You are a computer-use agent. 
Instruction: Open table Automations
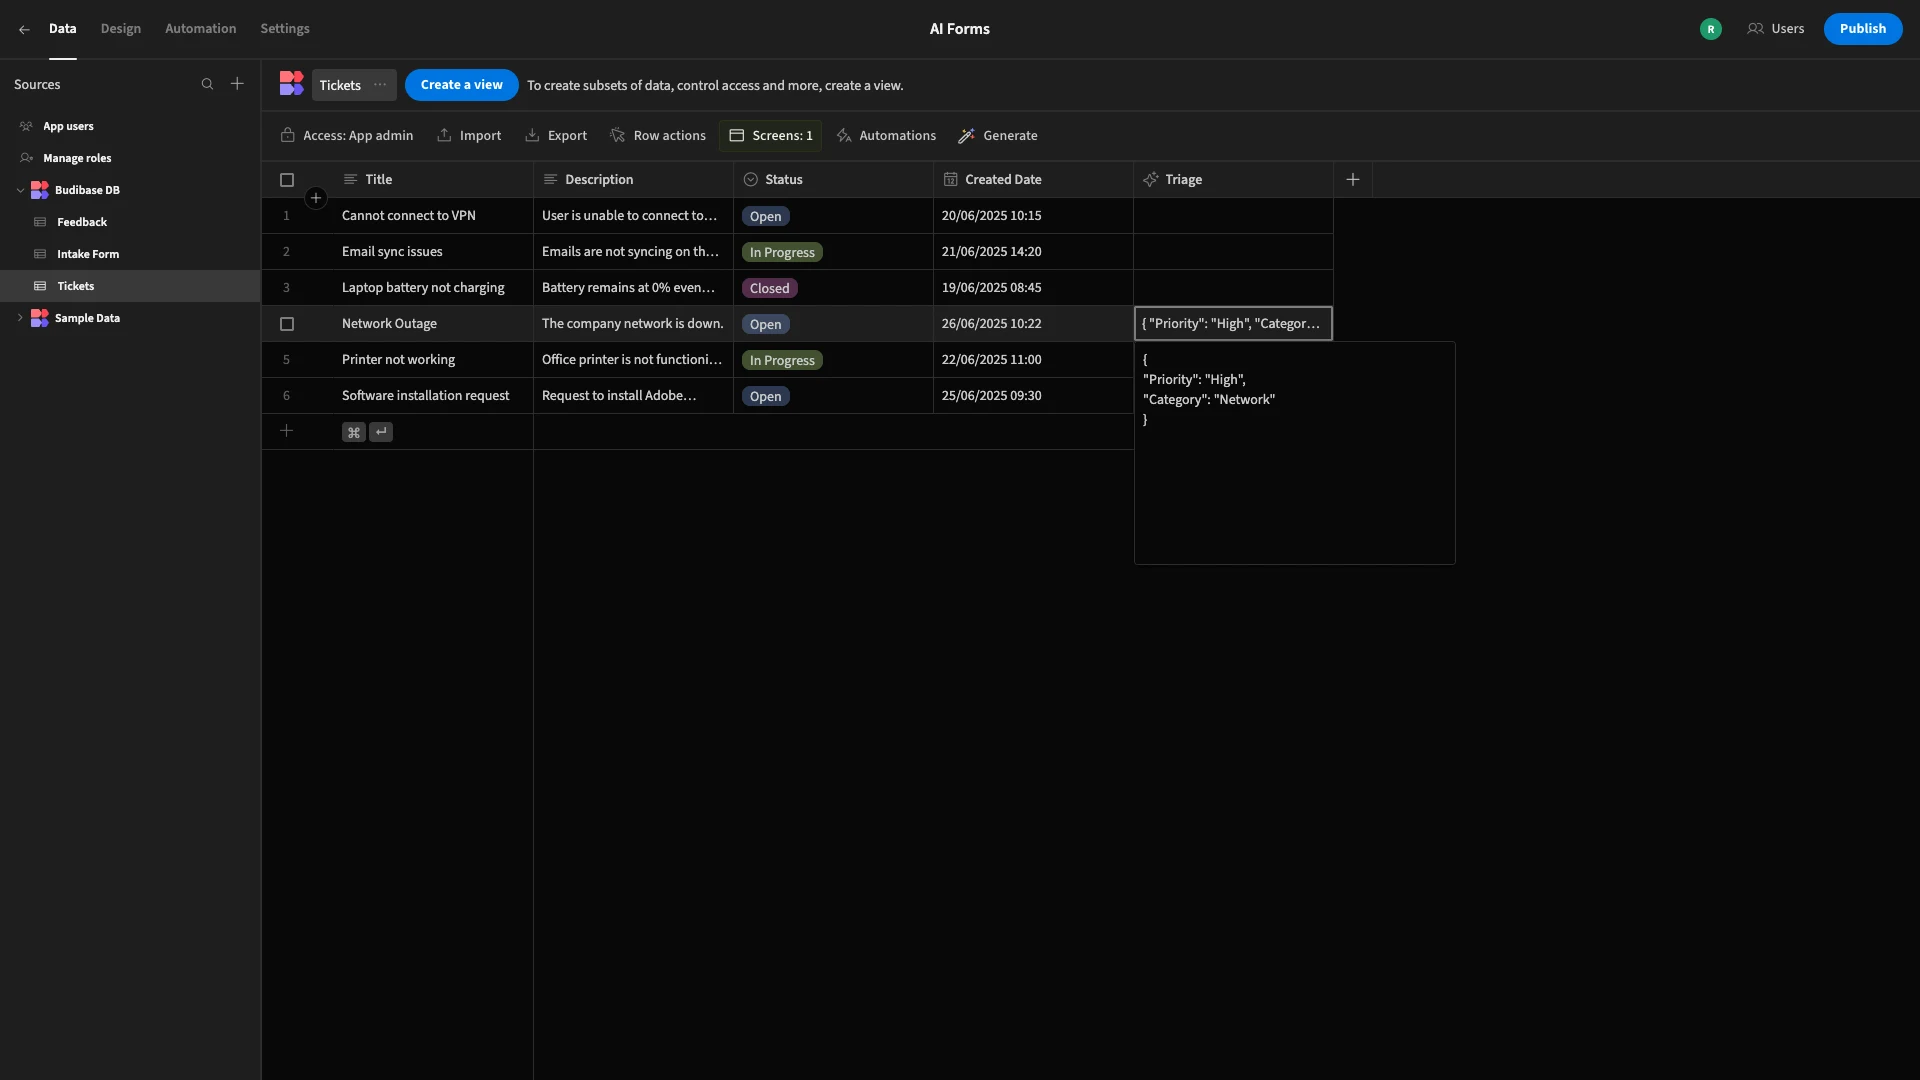coord(887,136)
